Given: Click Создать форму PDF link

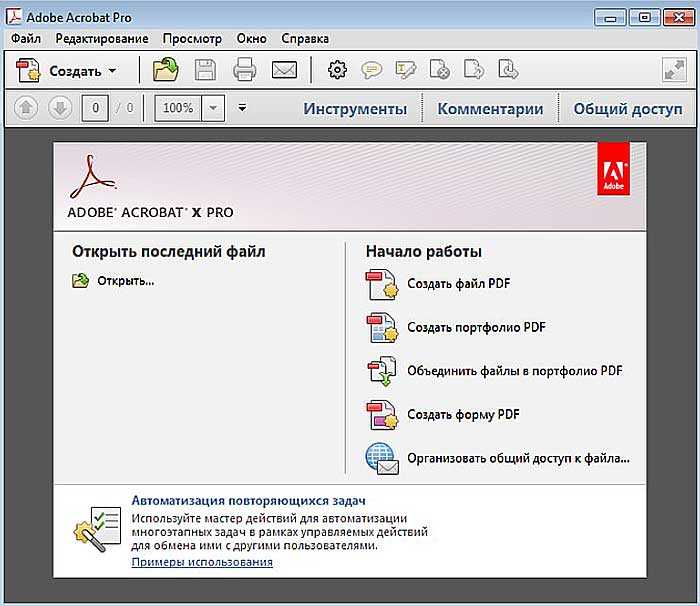Looking at the screenshot, I should point(463,414).
